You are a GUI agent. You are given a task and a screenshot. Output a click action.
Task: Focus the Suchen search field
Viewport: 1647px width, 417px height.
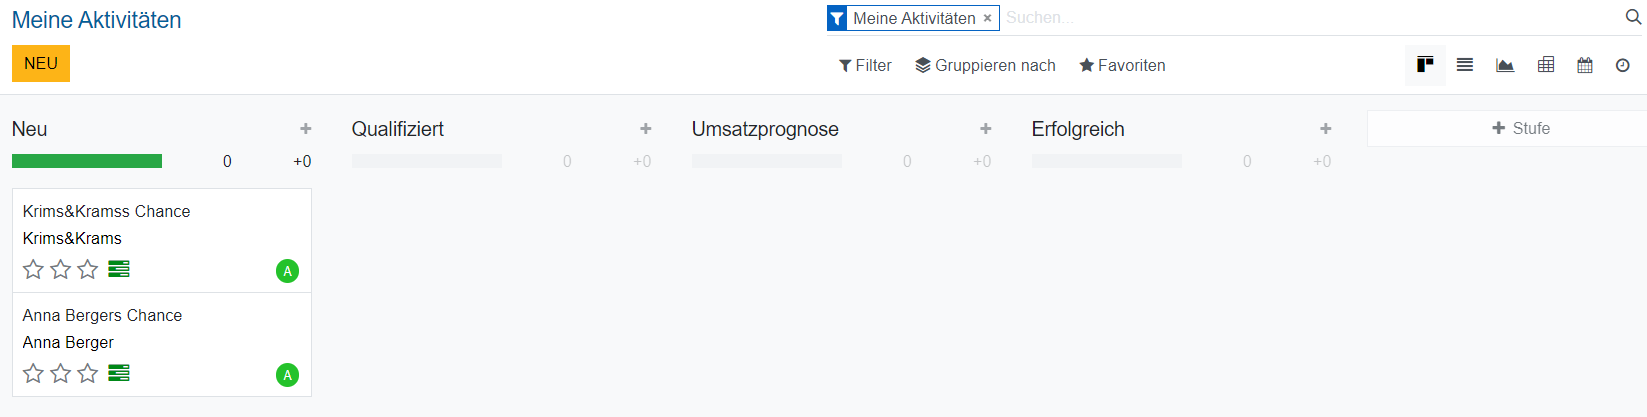coord(1300,18)
